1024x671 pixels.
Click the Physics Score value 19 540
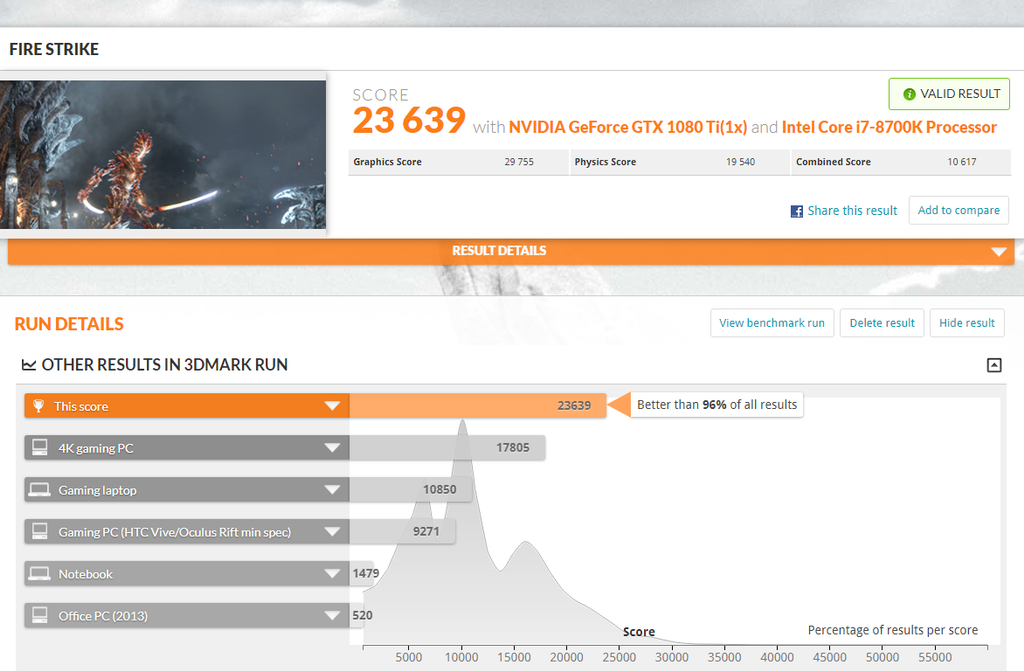click(740, 162)
